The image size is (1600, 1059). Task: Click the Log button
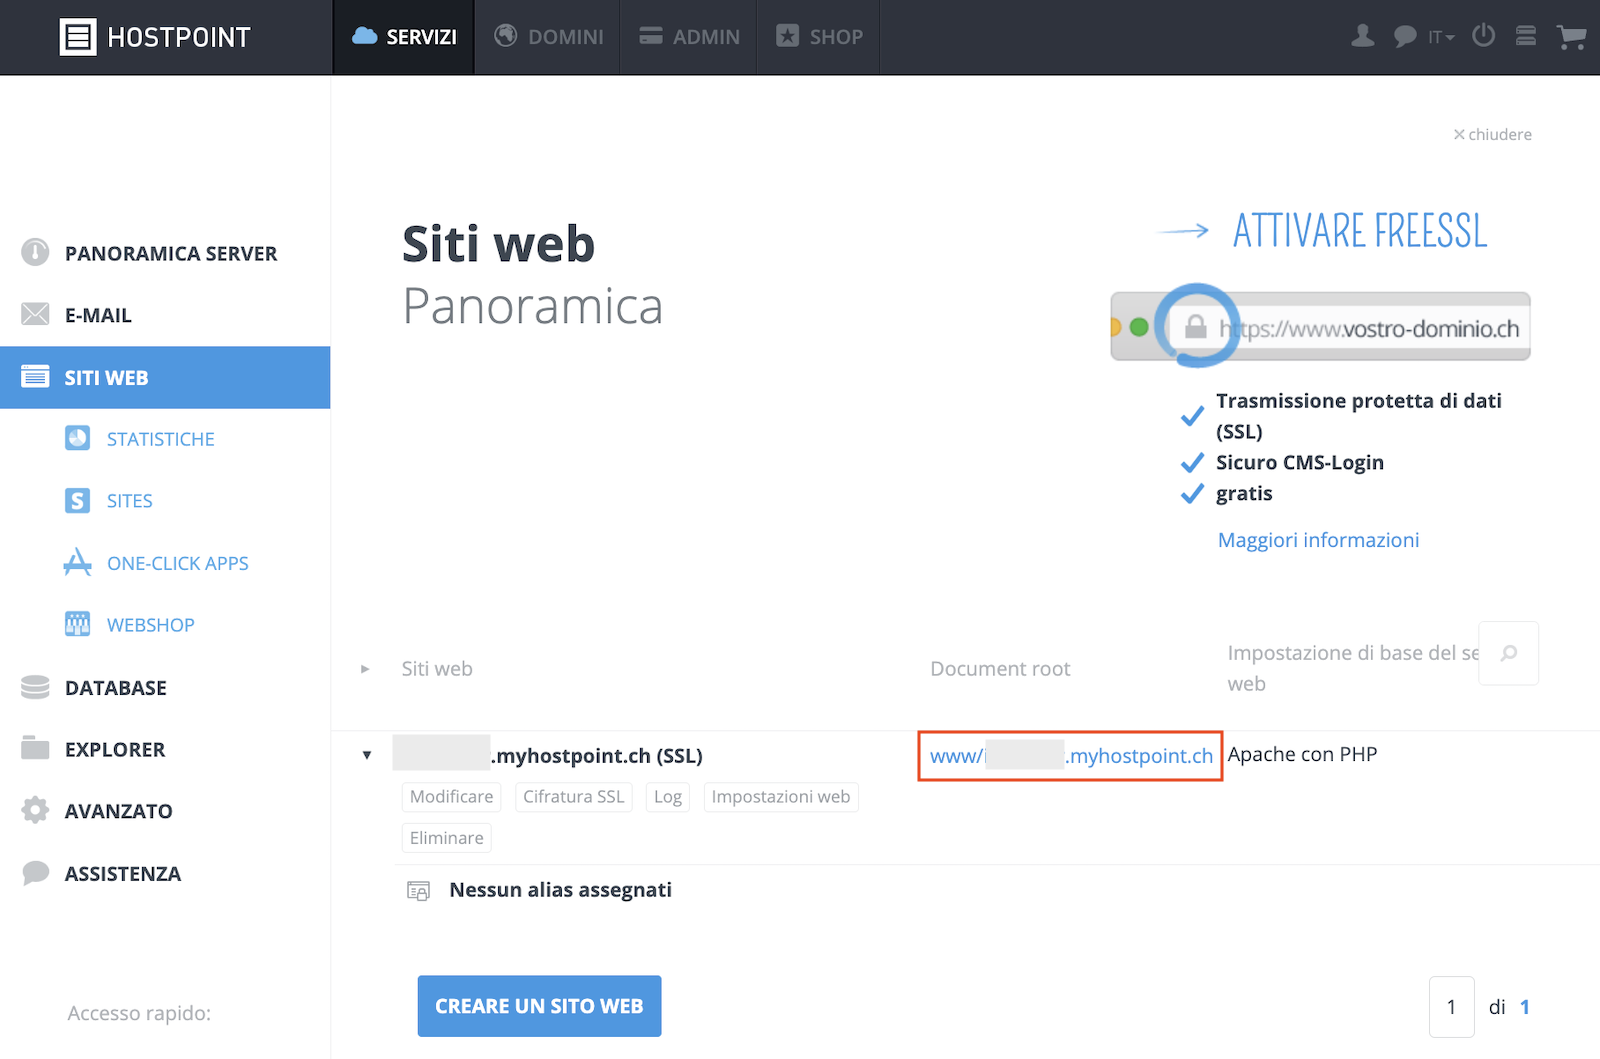(668, 797)
